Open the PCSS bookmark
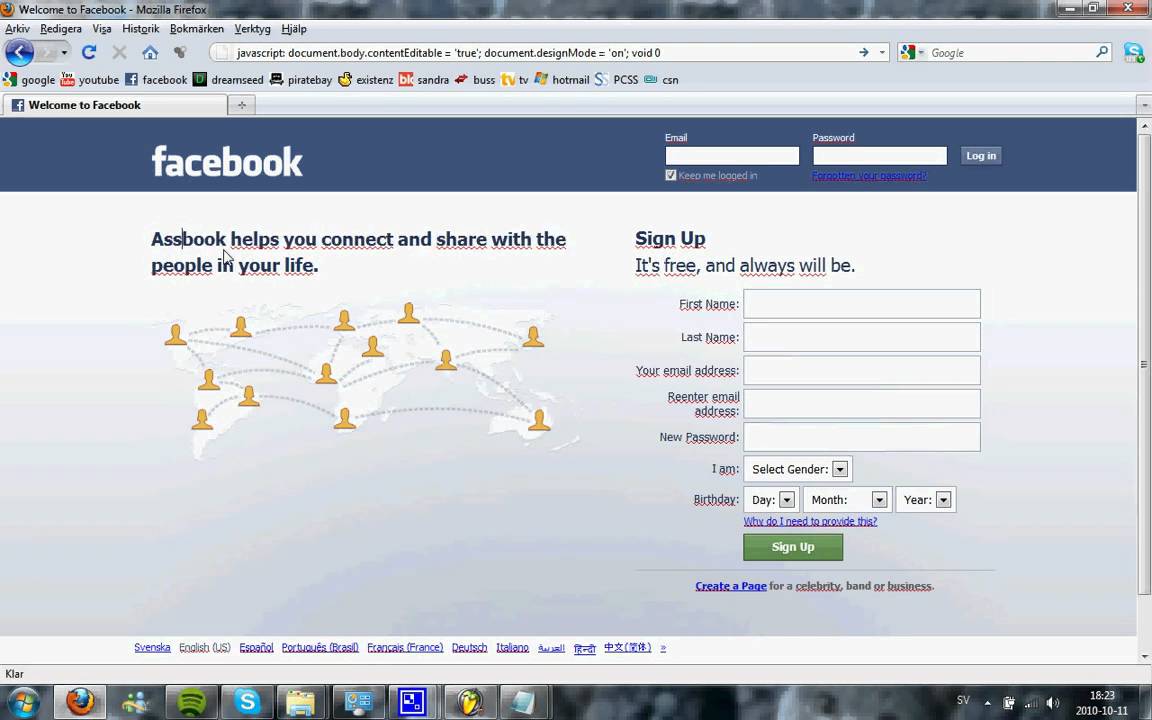1152x720 pixels. coord(616,79)
